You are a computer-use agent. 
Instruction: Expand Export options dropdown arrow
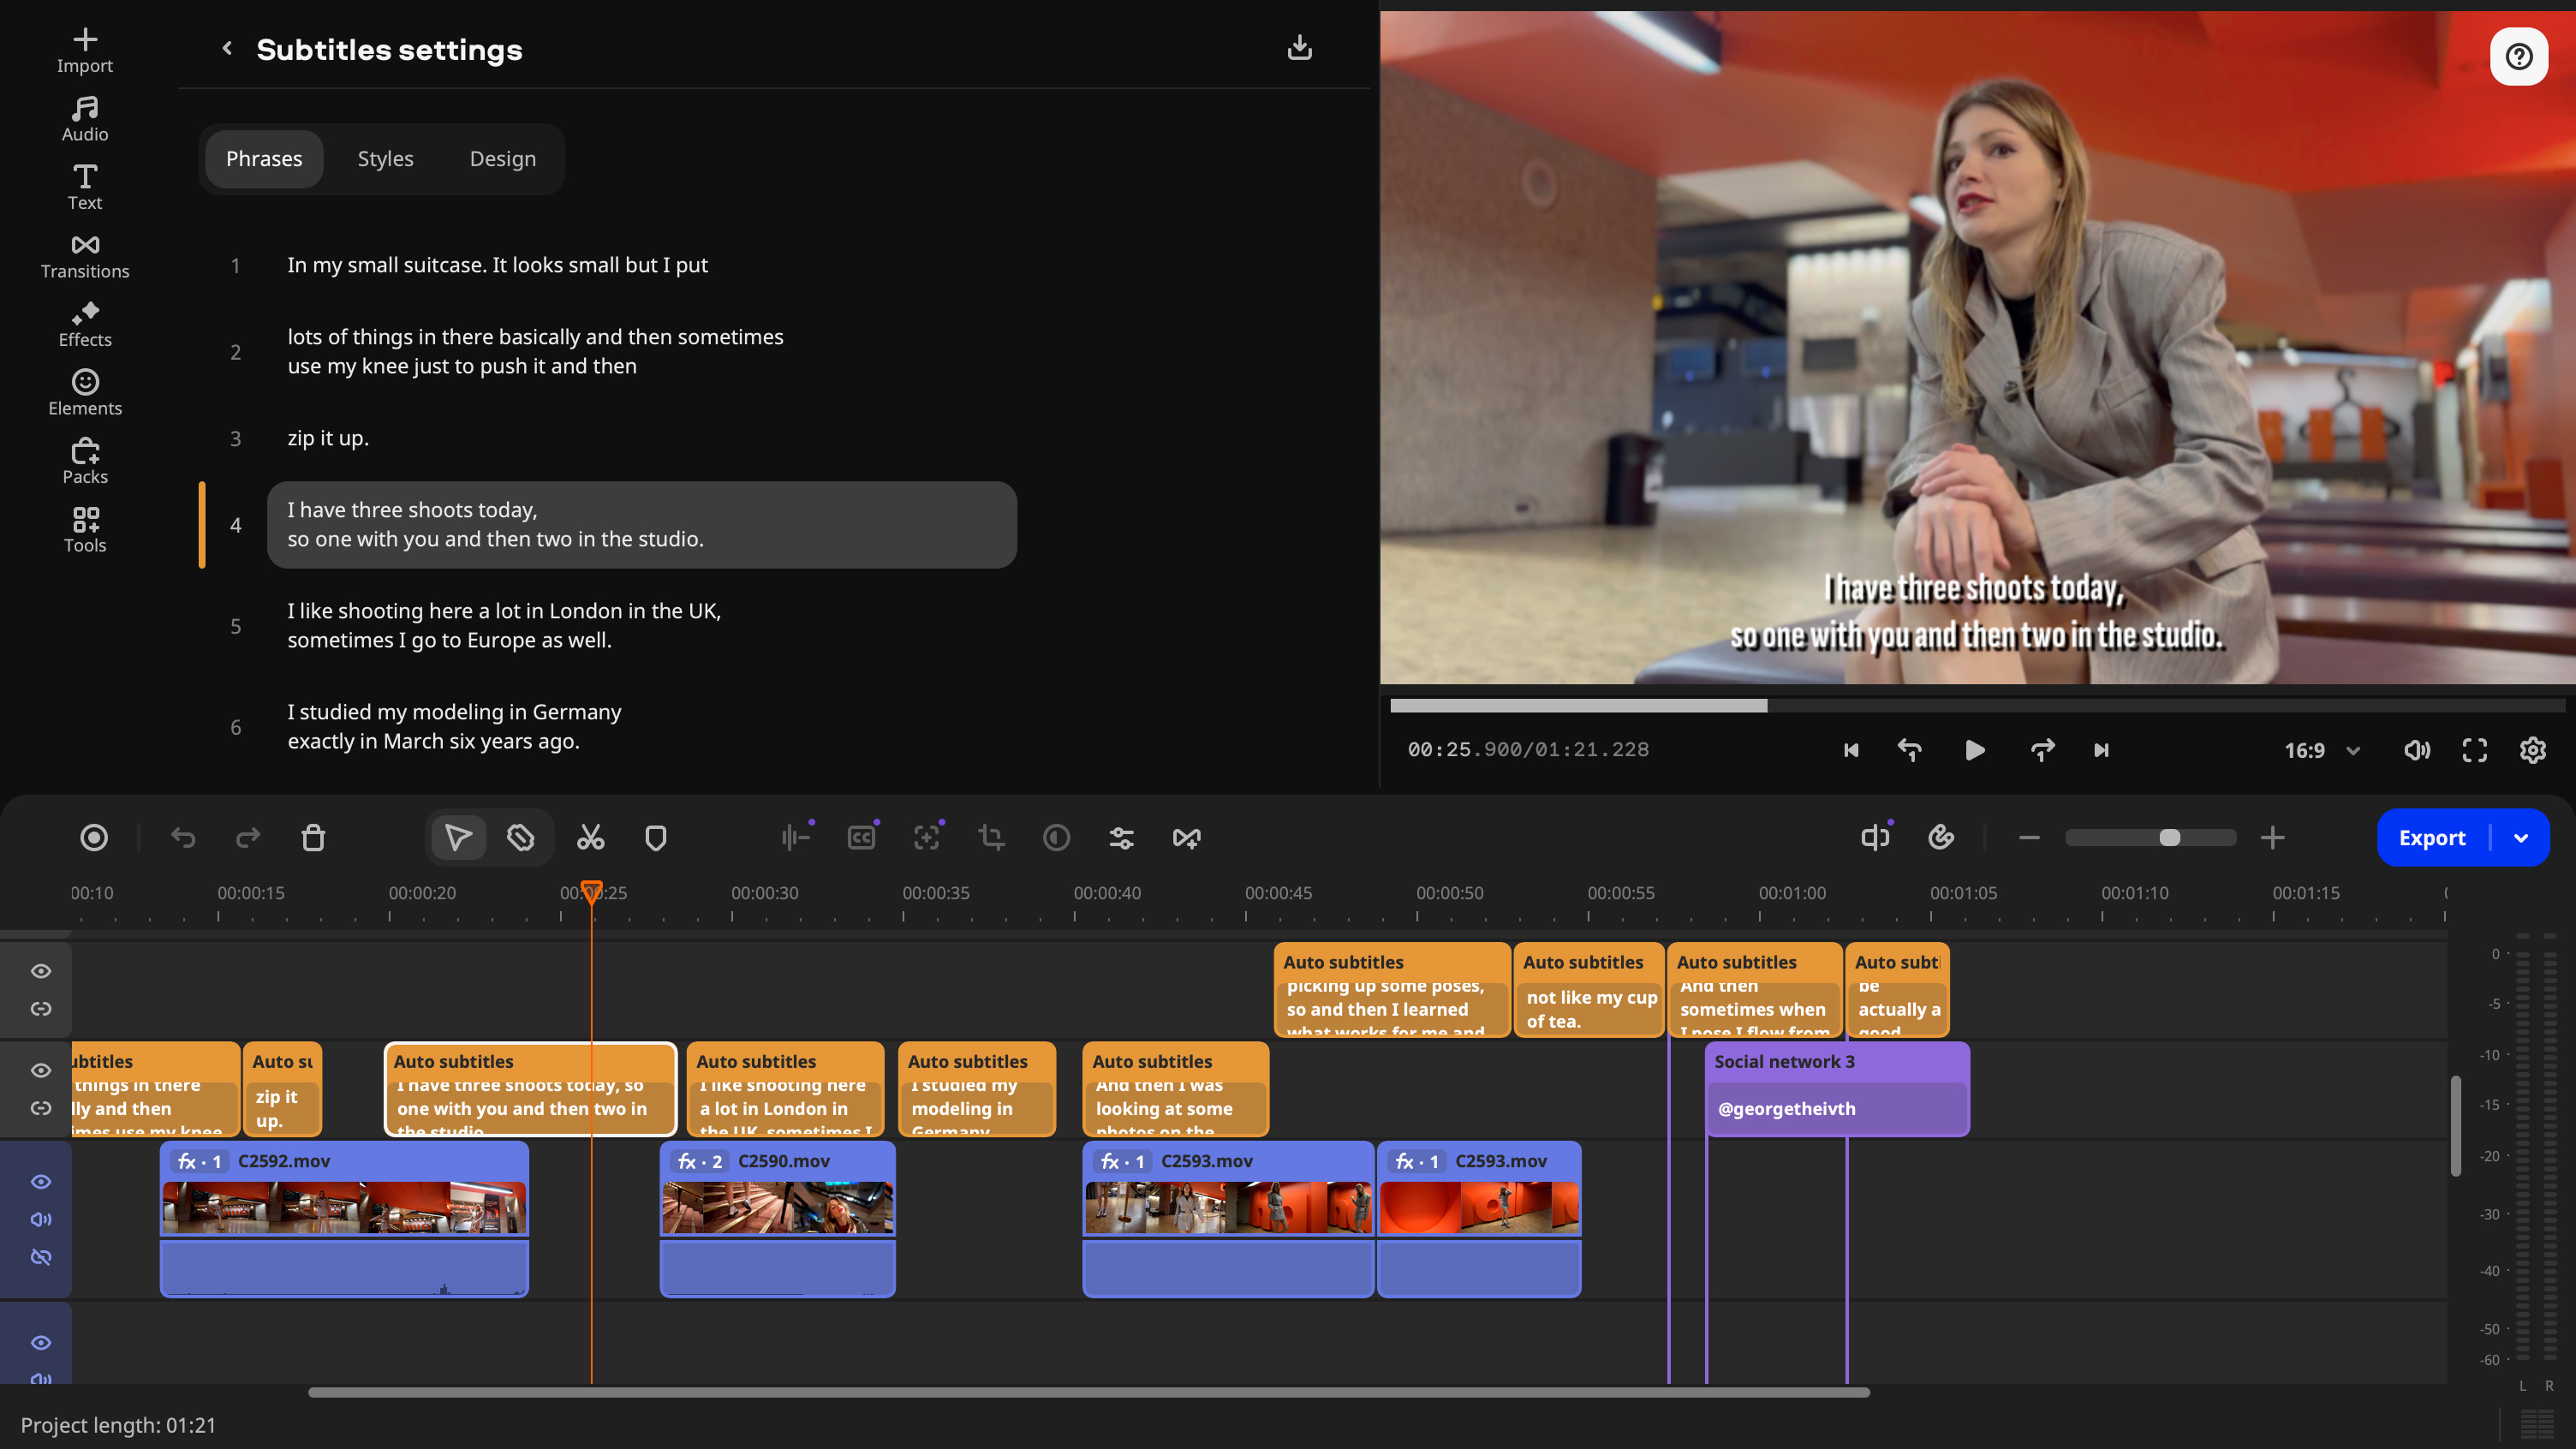[x=2521, y=838]
